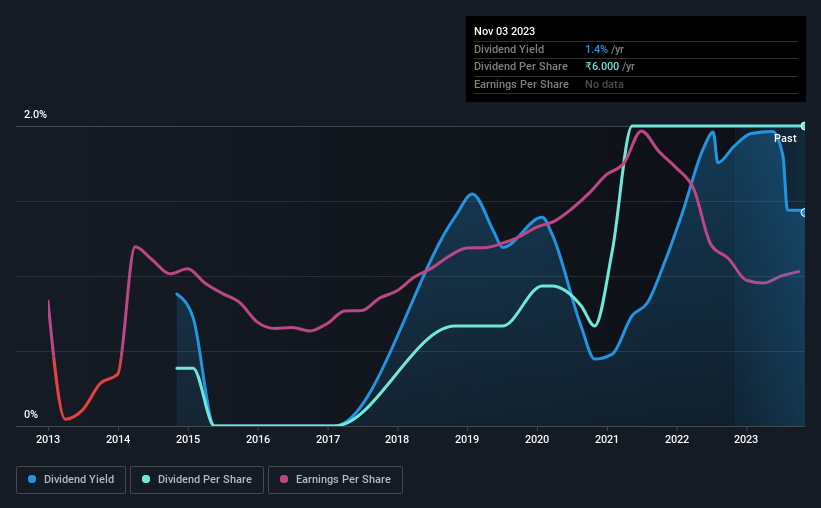Screen dimensions: 821x508
Task: Select the 2015 x-axis label
Action: point(188,439)
